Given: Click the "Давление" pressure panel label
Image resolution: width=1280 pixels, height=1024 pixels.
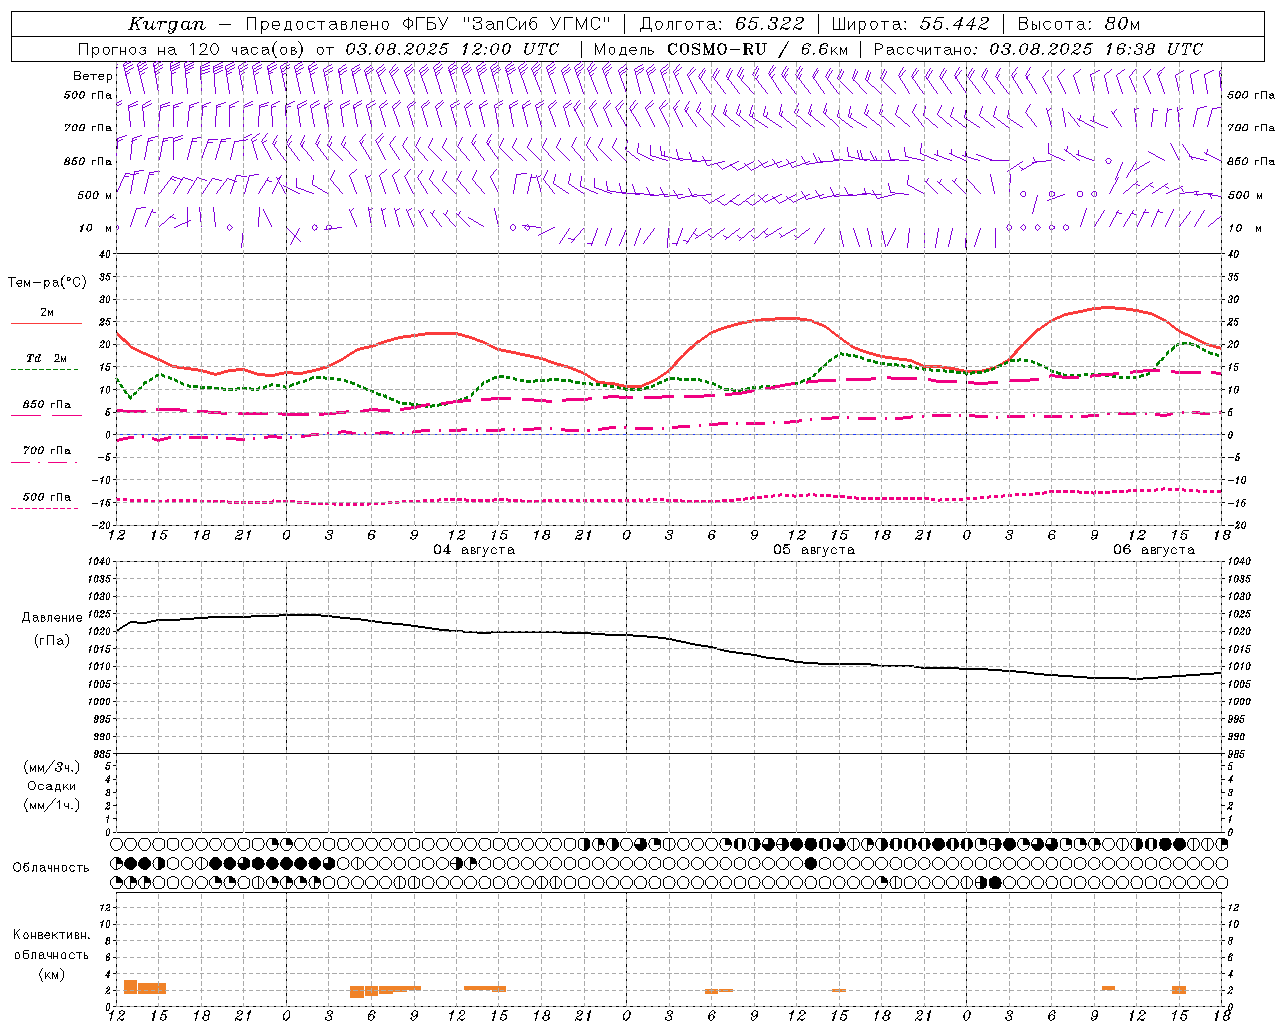Looking at the screenshot, I should pos(52,618).
